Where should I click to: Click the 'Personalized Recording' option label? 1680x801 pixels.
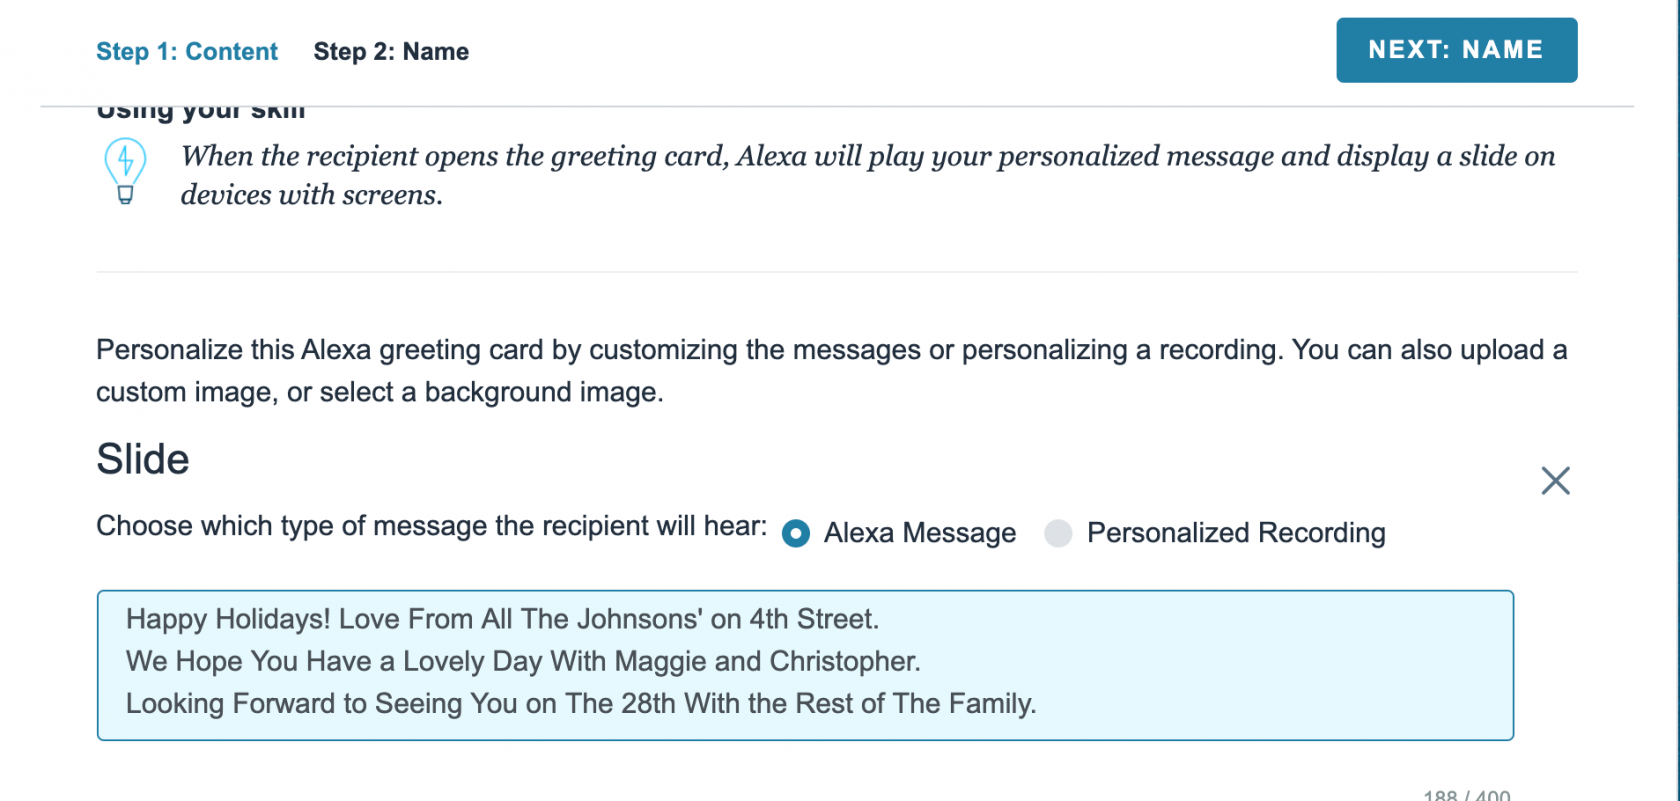1236,533
